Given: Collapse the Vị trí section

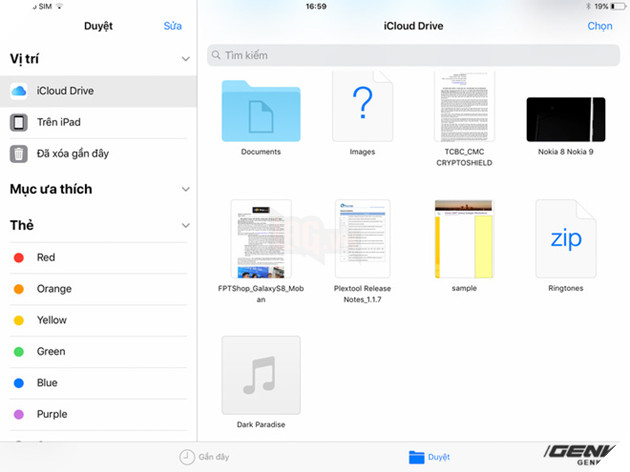Looking at the screenshot, I should click(185, 60).
